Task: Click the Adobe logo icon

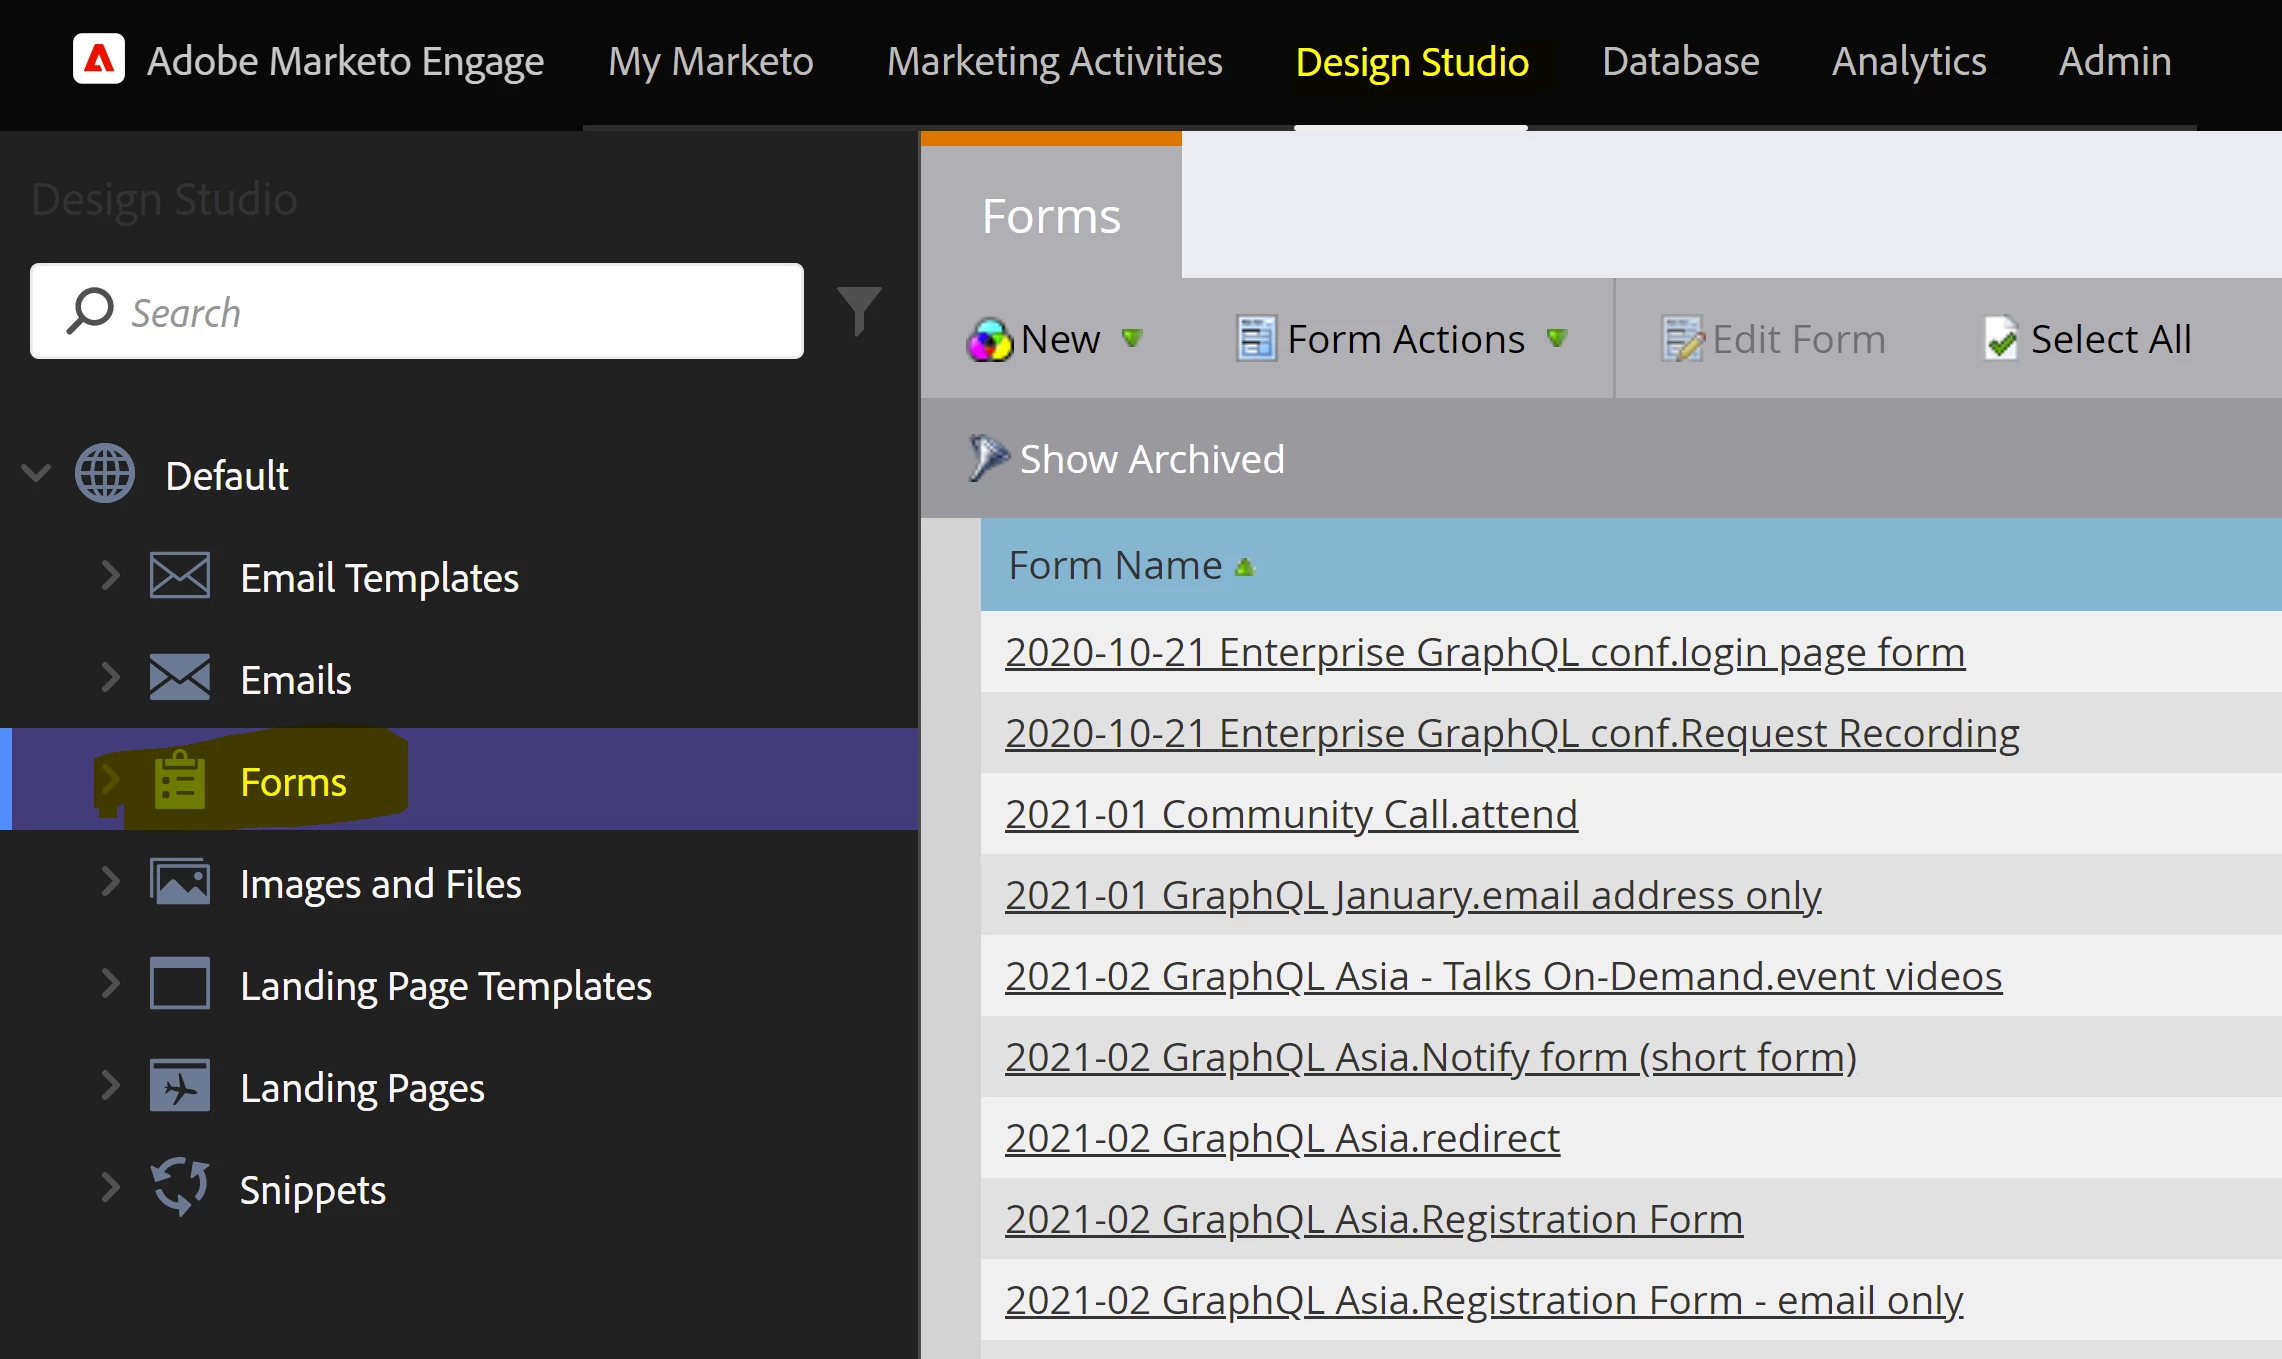Action: coord(98,60)
